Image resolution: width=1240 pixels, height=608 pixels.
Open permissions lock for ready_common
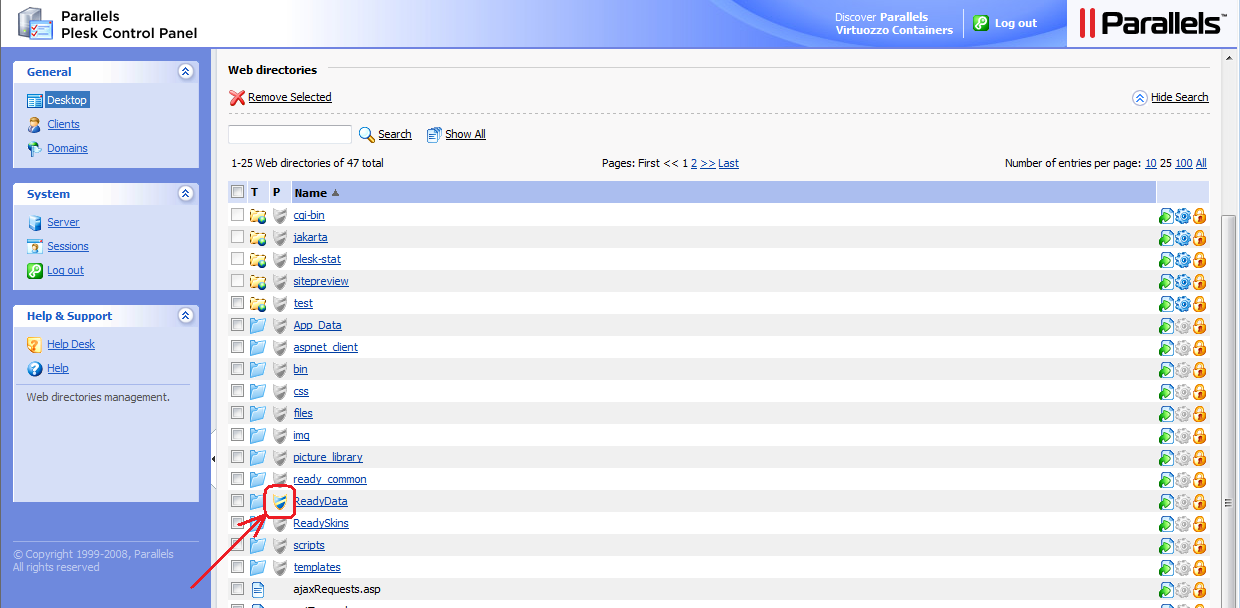pos(1199,479)
